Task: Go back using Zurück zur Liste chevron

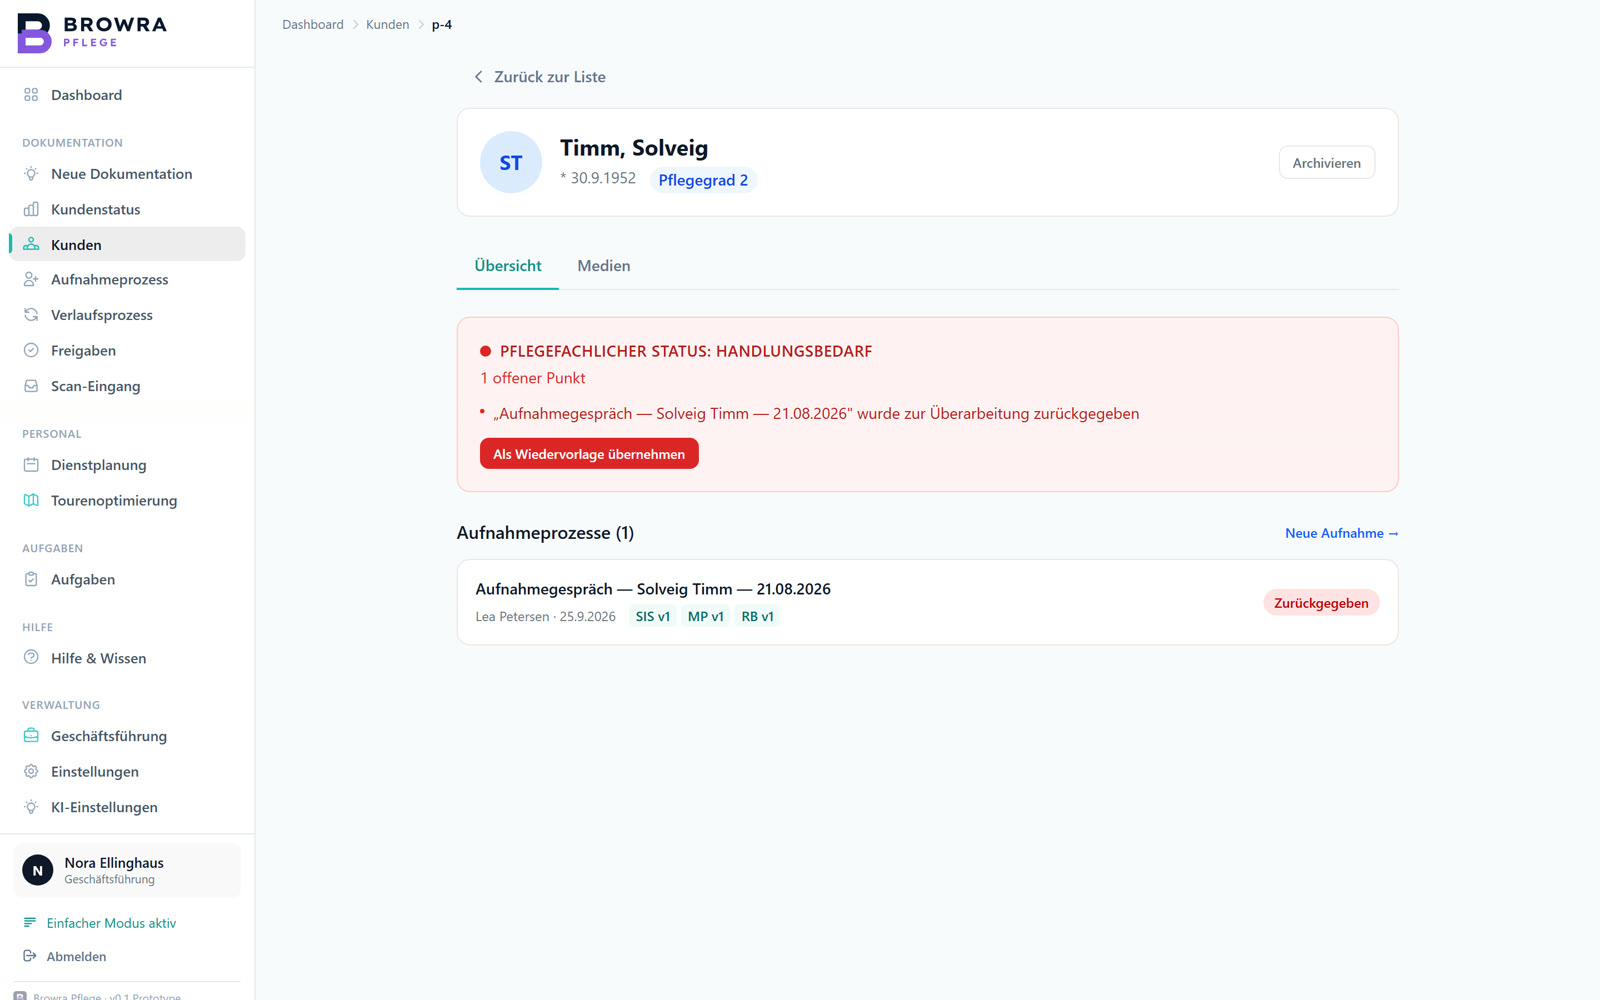Action: [478, 77]
